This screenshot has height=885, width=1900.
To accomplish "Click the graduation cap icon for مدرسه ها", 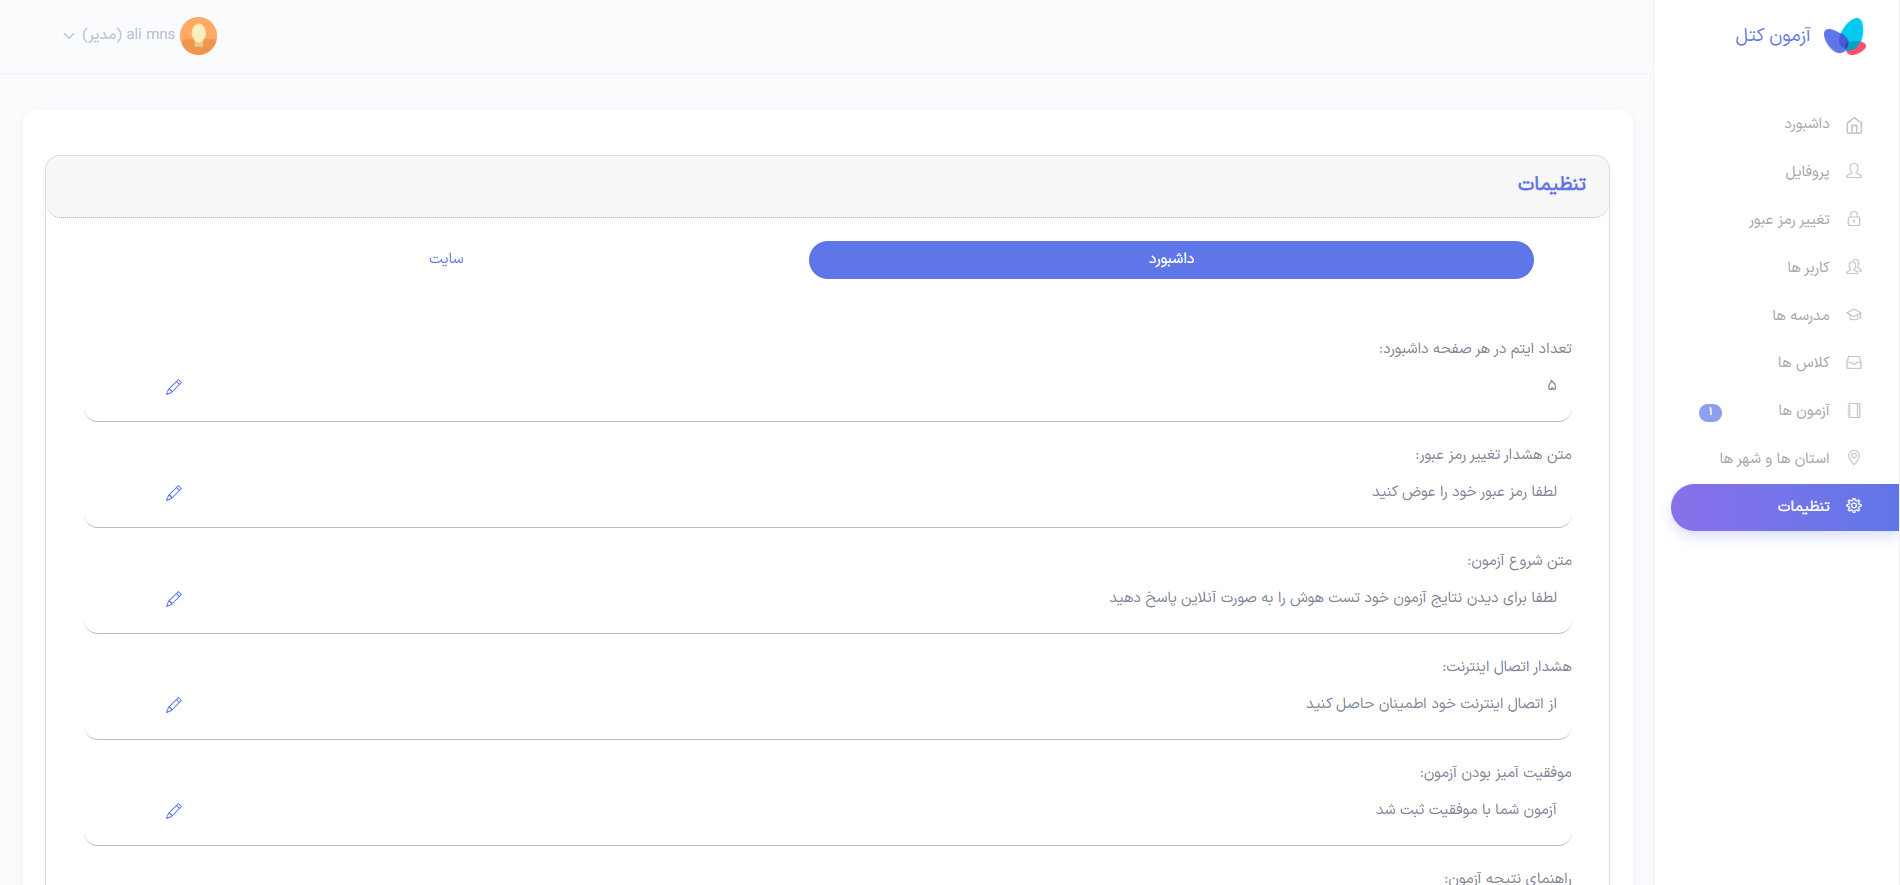I will [x=1854, y=315].
